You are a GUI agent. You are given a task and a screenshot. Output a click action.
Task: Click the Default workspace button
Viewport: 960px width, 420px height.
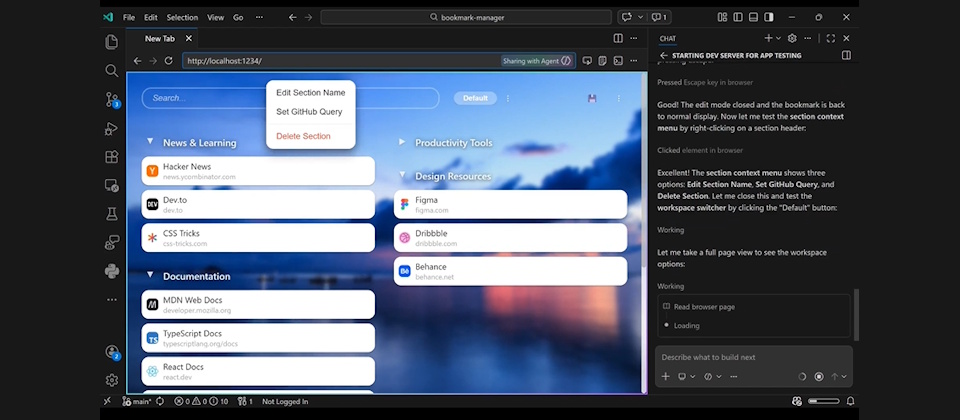coord(475,98)
